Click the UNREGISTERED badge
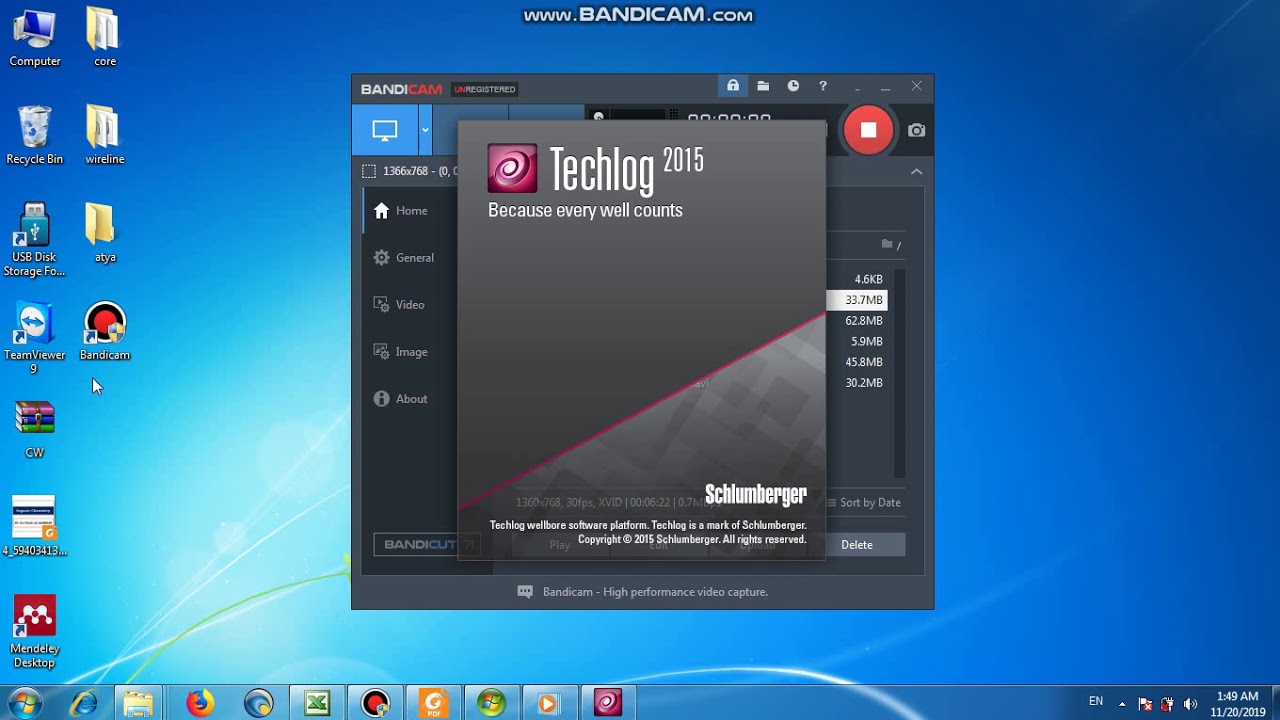Viewport: 1280px width, 720px height. pos(485,89)
